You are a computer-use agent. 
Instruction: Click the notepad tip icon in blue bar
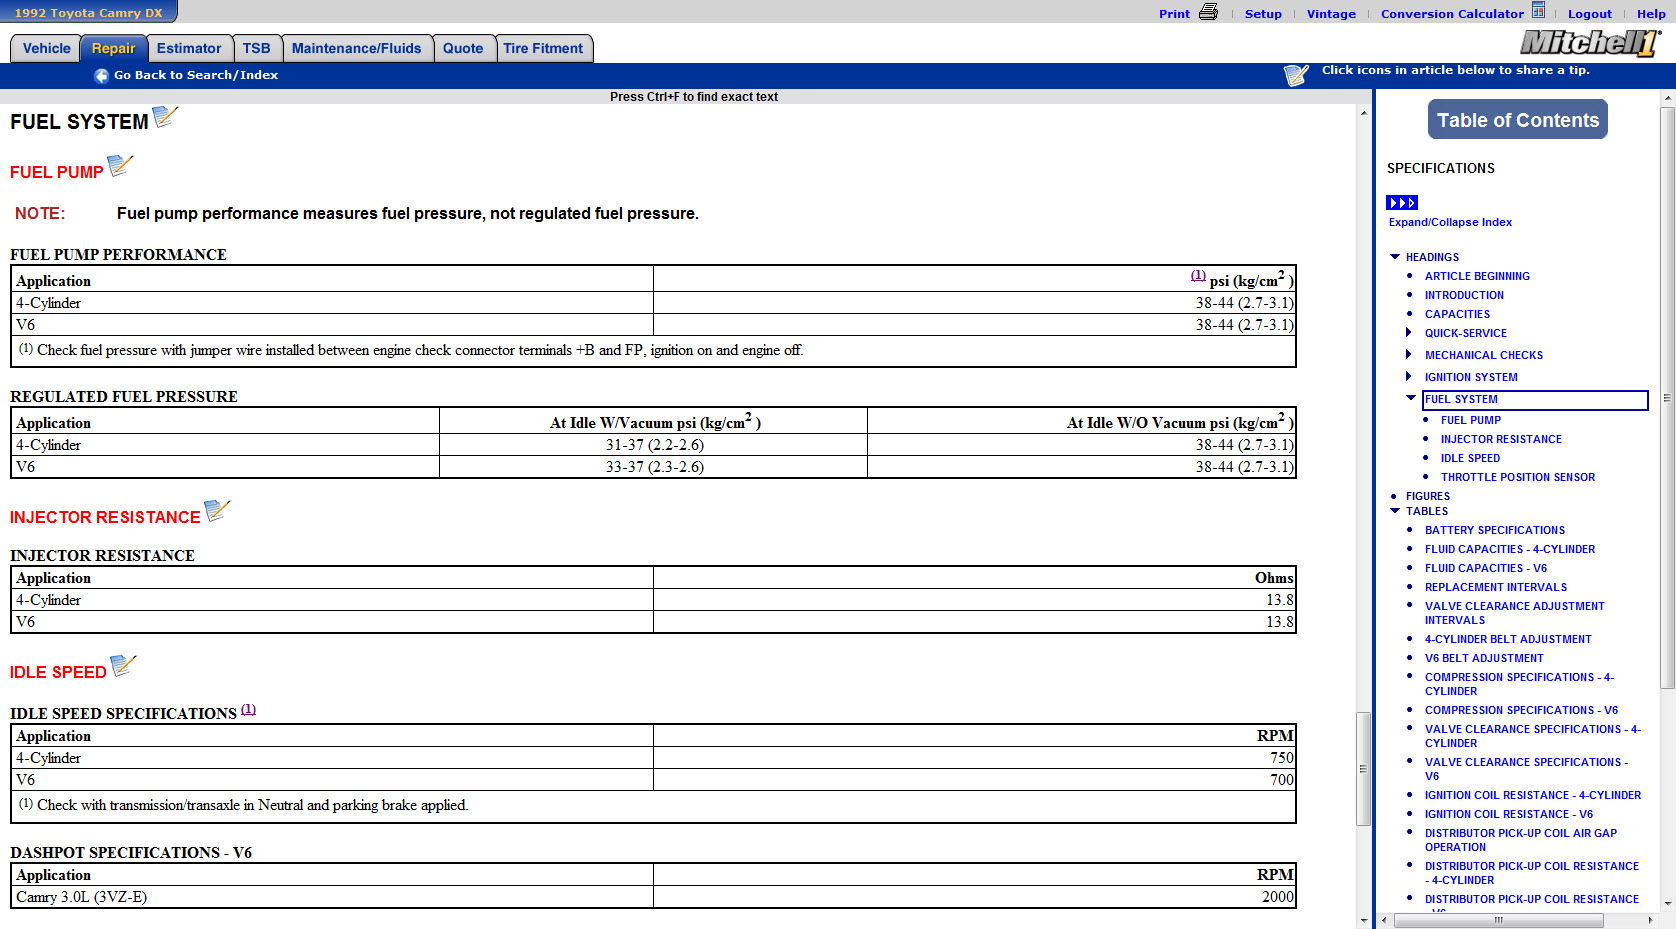pyautogui.click(x=1296, y=75)
